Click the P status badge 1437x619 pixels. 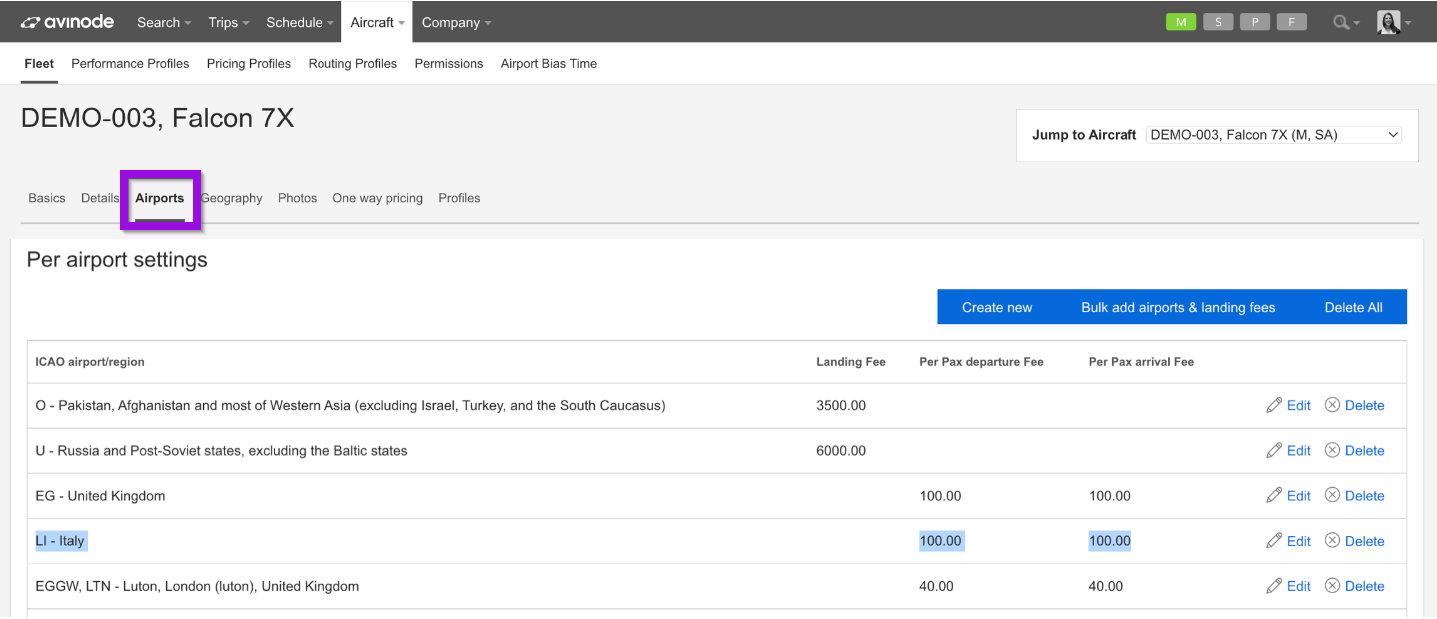coord(1255,22)
